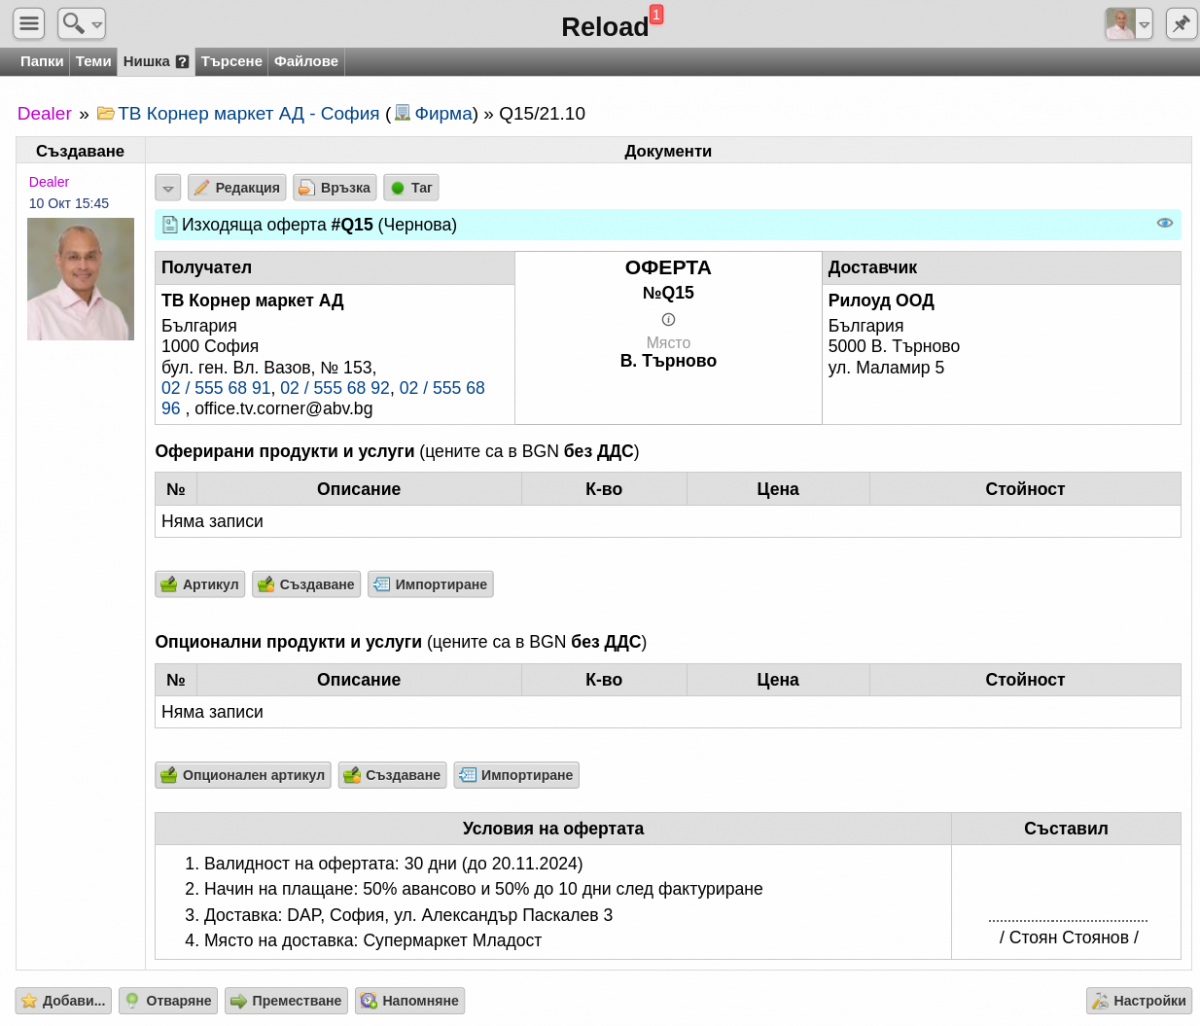
Task: Expand the search dropdown arrow
Action: click(97, 24)
